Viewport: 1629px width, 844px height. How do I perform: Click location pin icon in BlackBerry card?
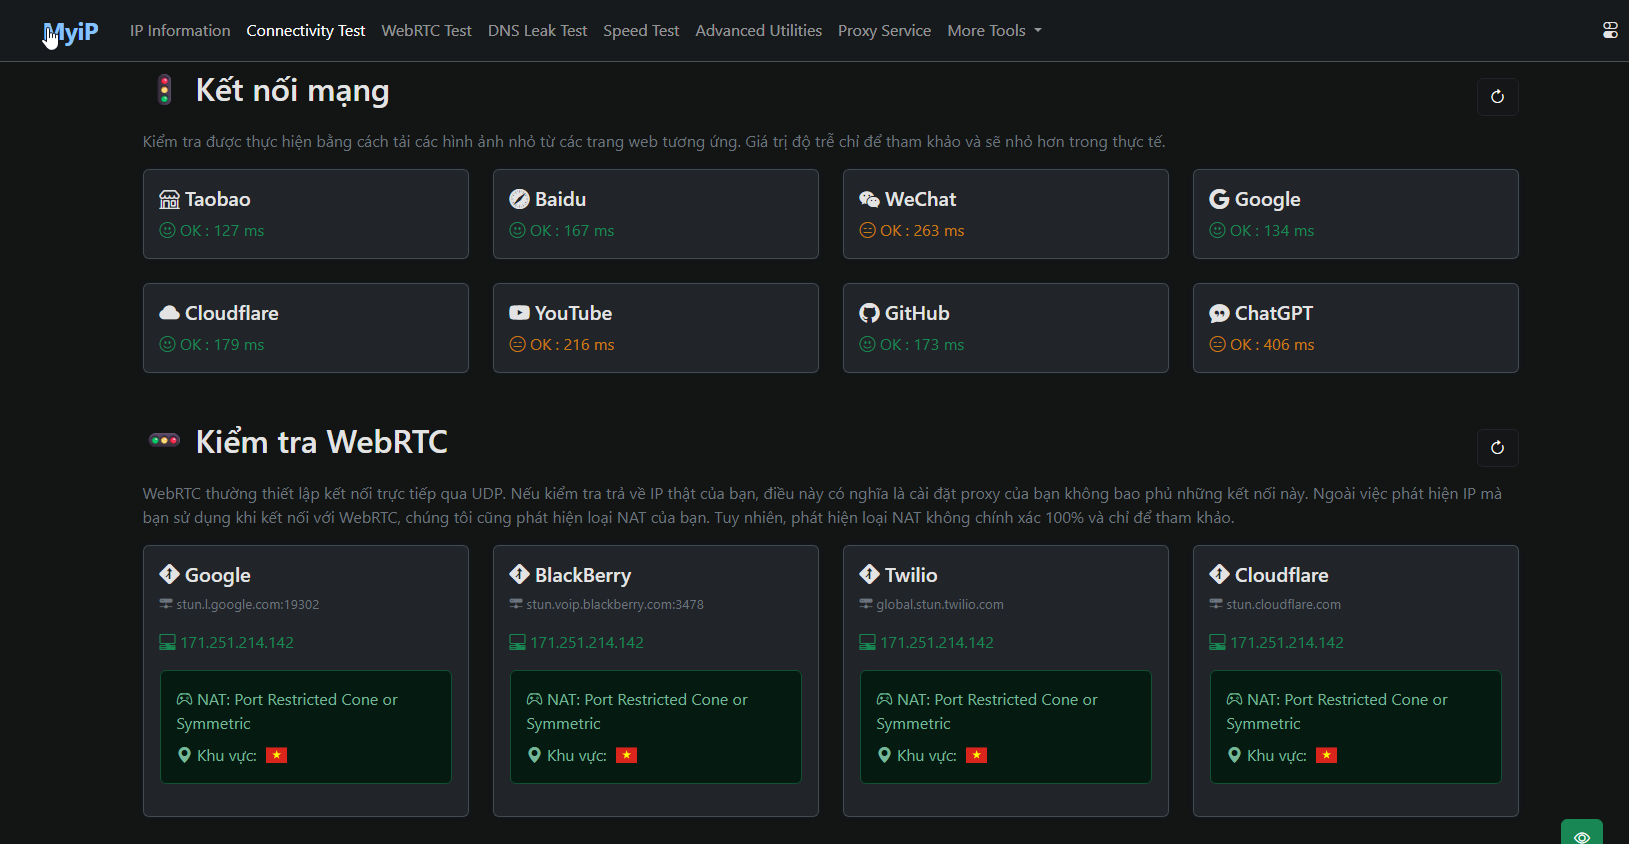click(534, 755)
